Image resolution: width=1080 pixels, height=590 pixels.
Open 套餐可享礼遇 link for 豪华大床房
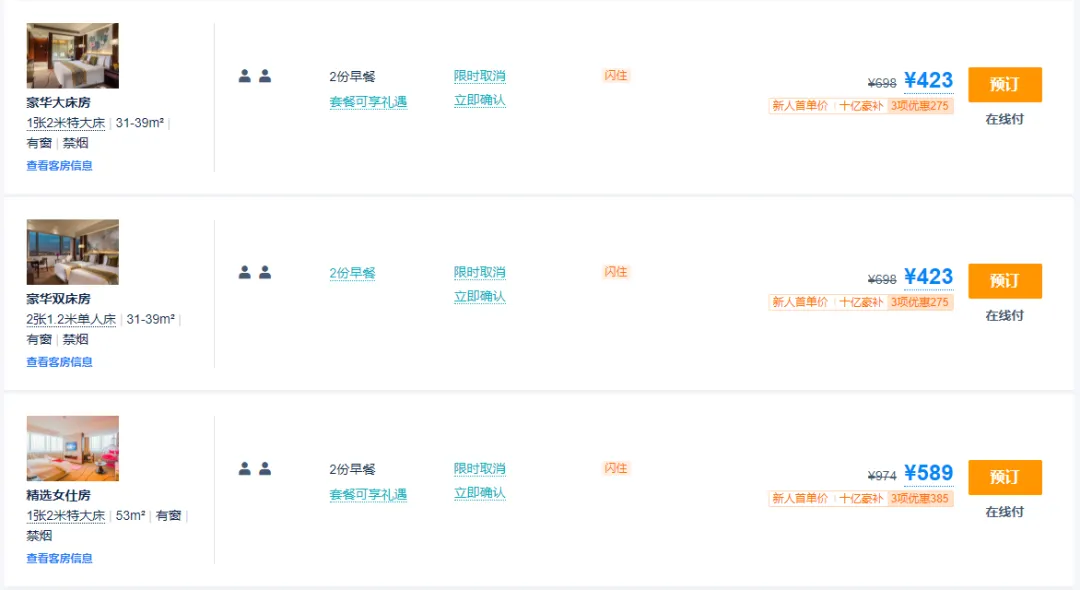(x=368, y=102)
